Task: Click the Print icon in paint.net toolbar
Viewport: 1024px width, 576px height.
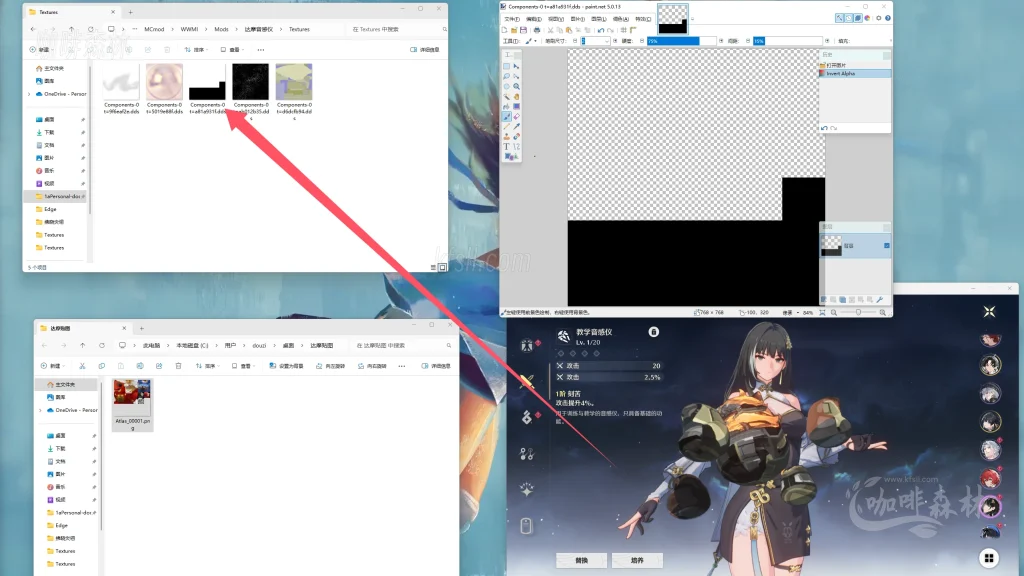Action: point(537,29)
